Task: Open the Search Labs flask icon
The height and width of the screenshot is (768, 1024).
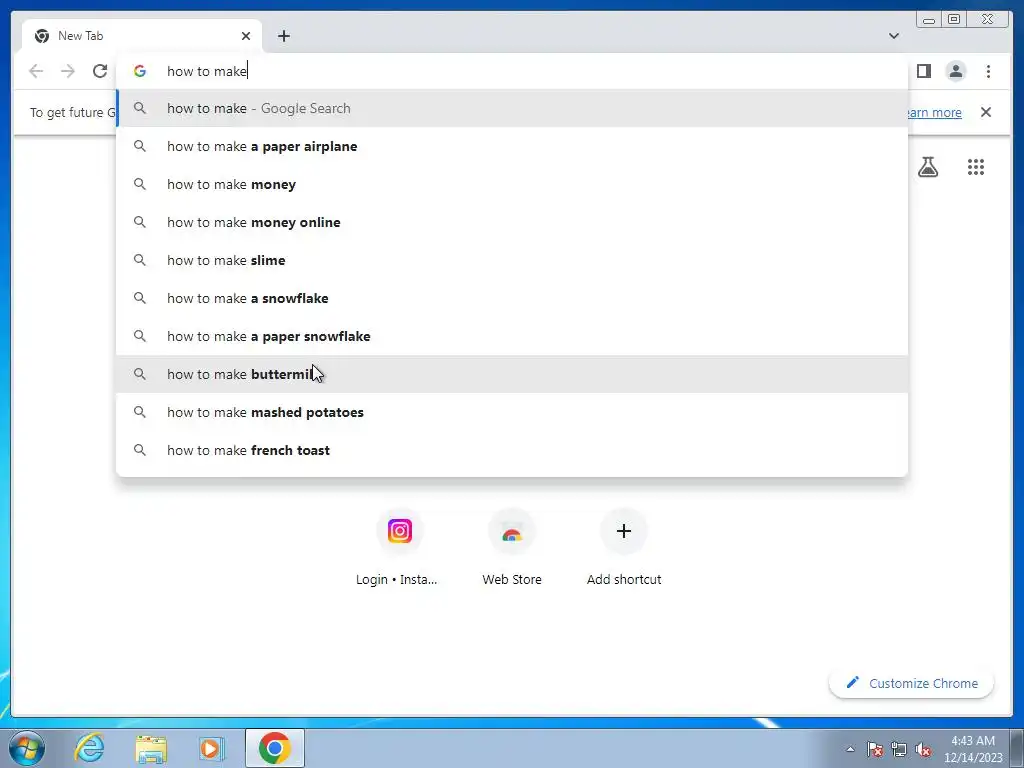Action: (928, 167)
